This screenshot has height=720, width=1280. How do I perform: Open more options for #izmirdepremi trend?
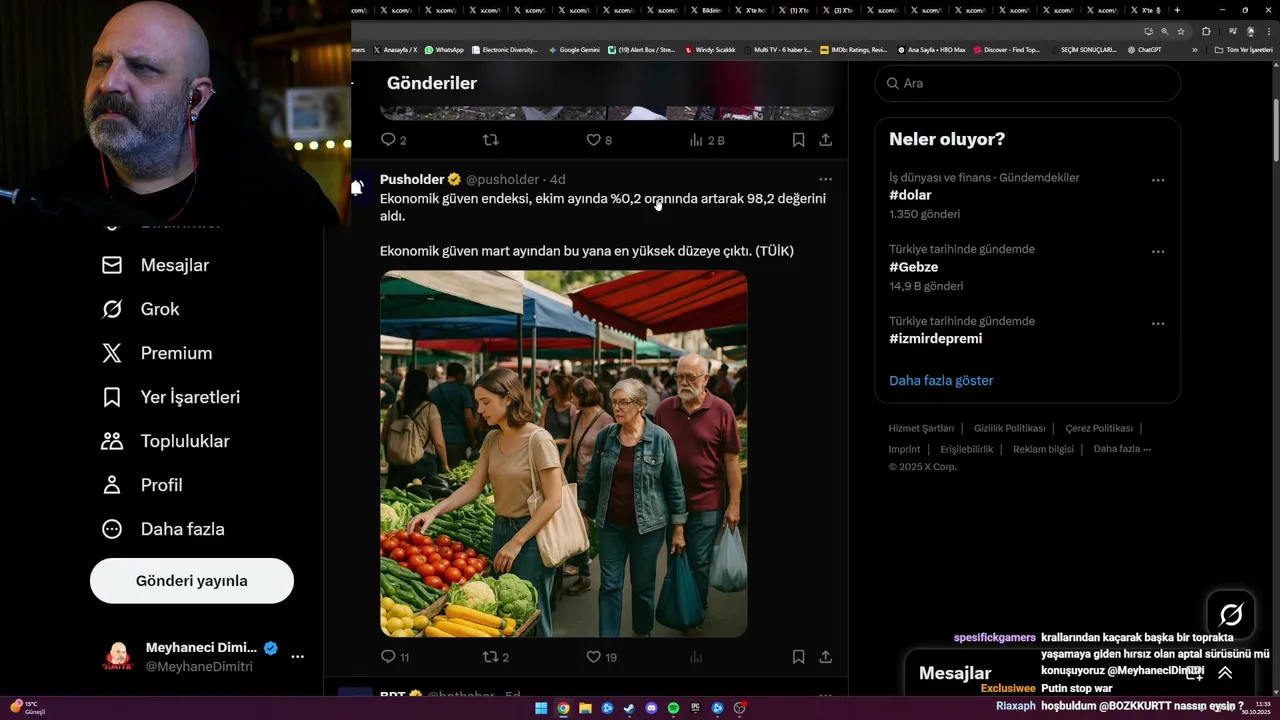pyautogui.click(x=1158, y=324)
